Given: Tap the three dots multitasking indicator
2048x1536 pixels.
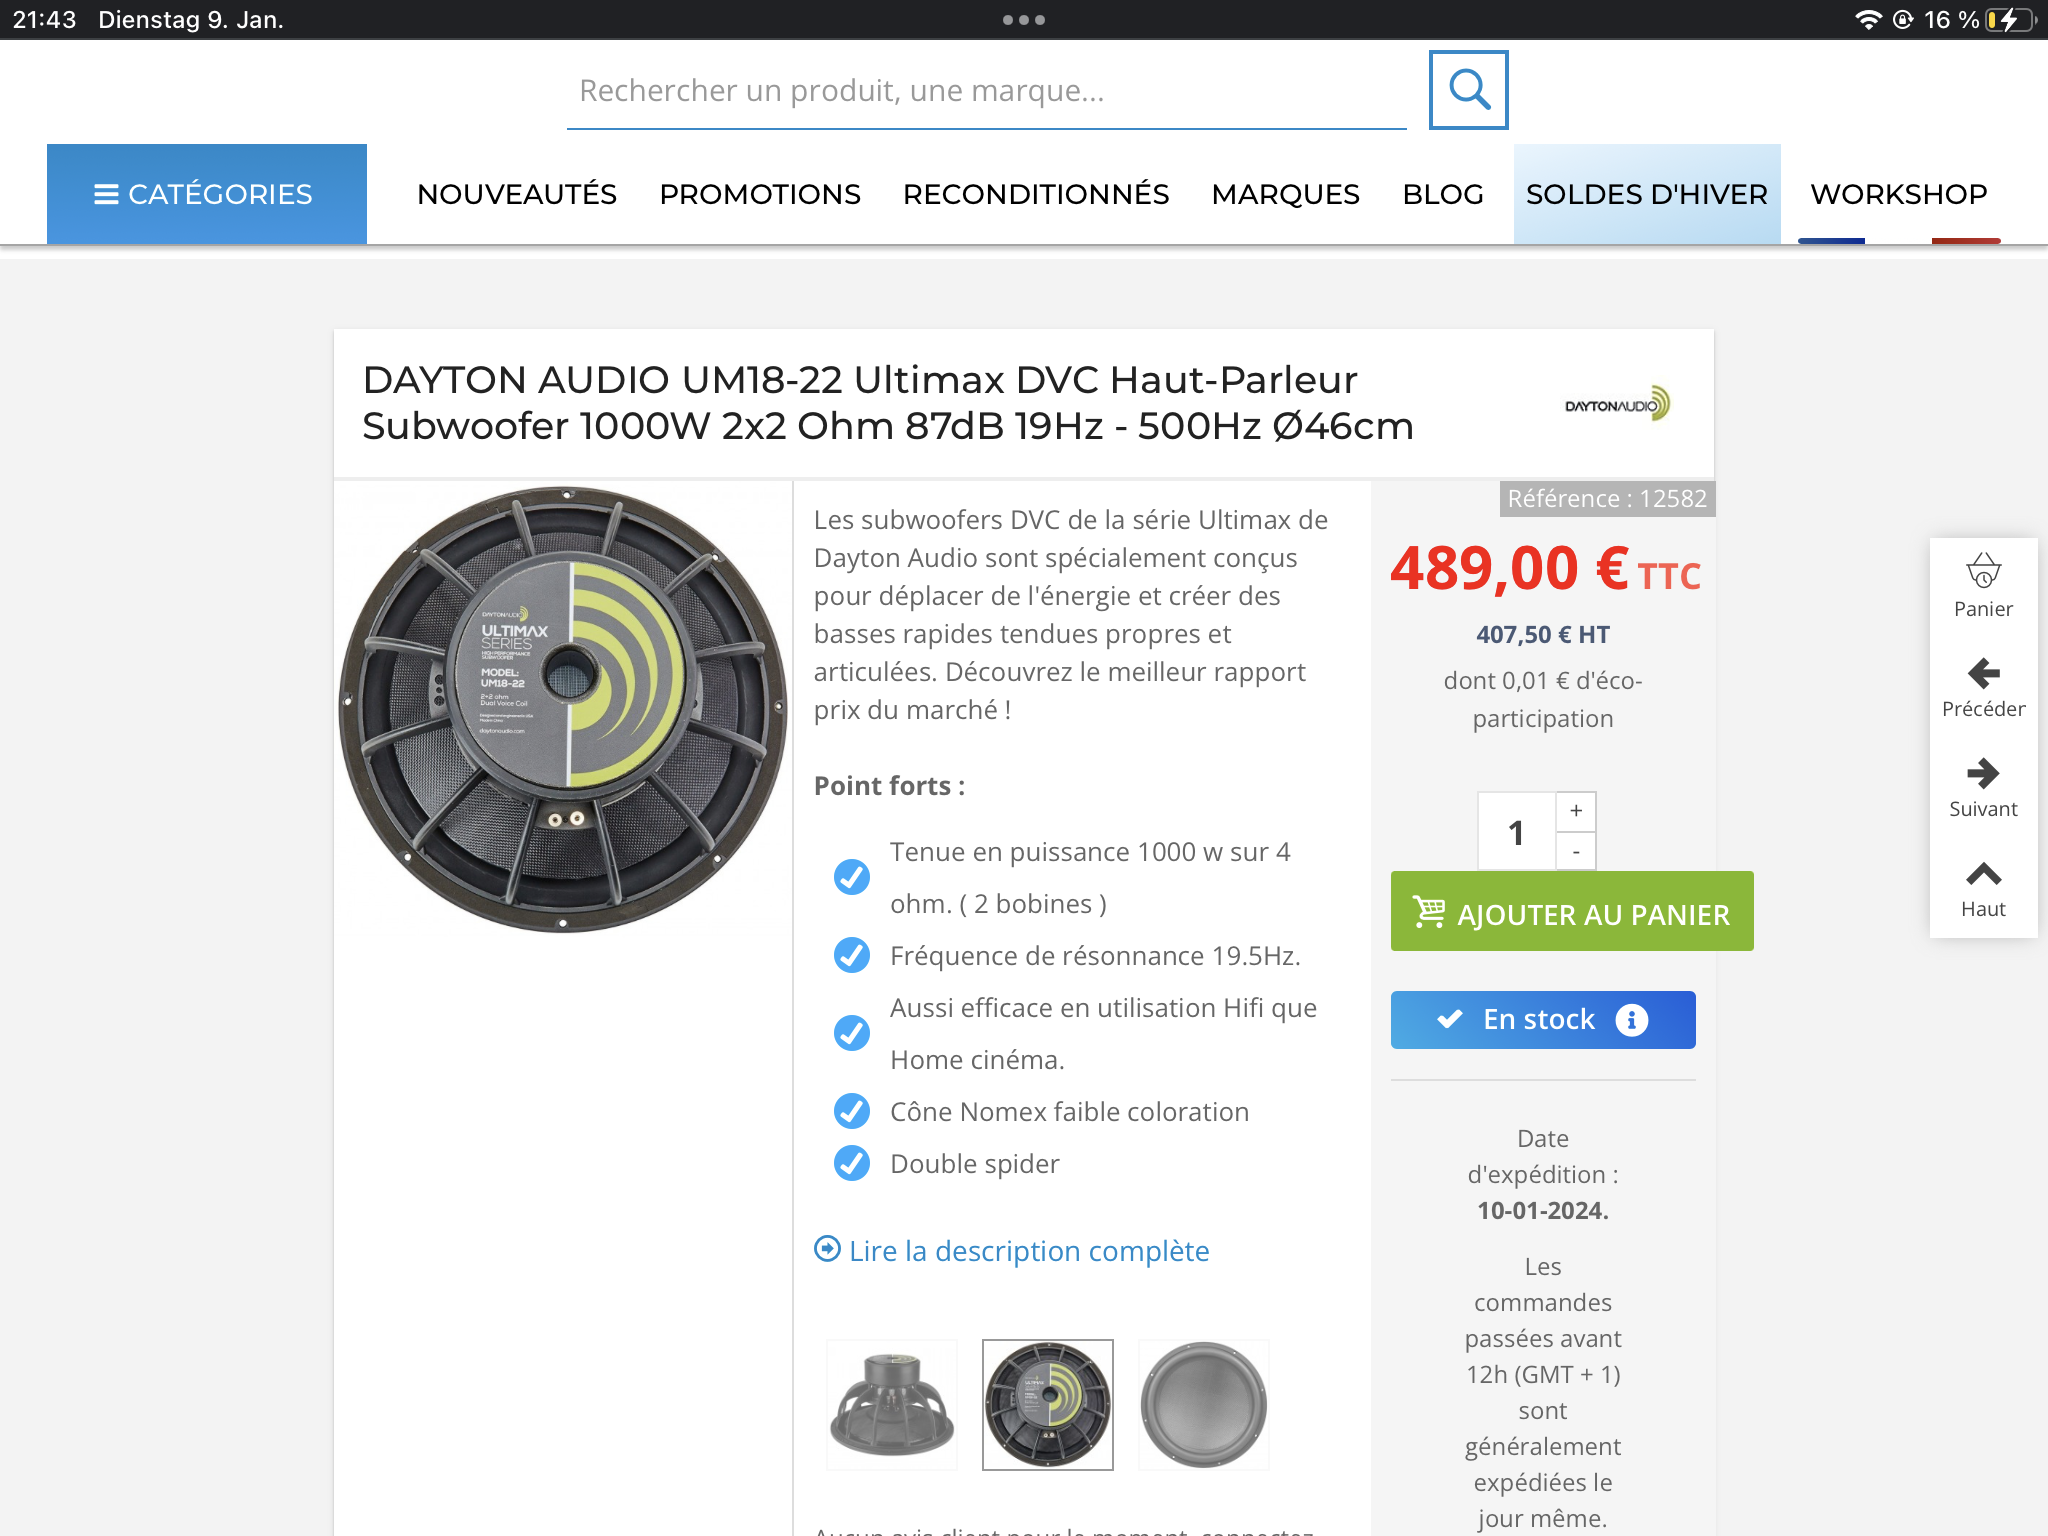Looking at the screenshot, I should 1024,20.
